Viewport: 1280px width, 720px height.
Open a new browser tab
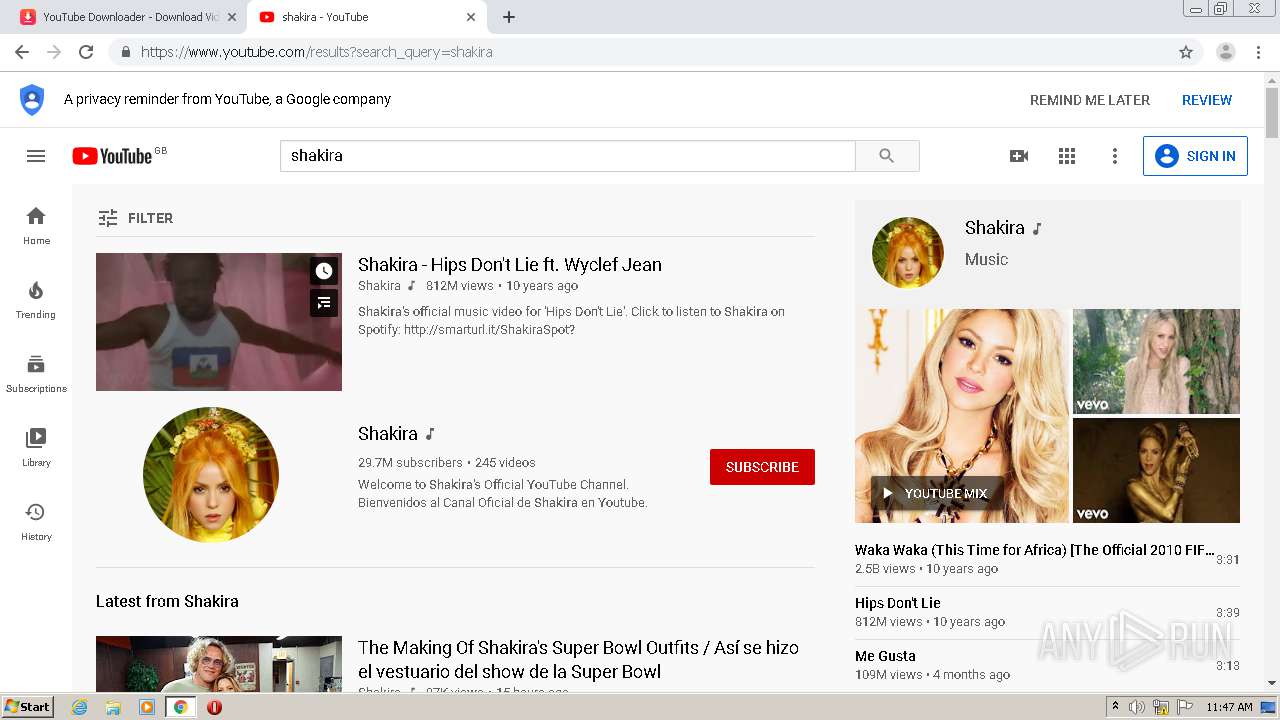509,17
